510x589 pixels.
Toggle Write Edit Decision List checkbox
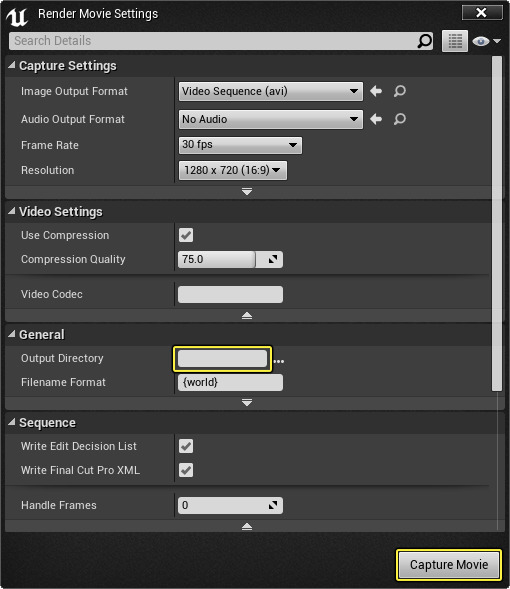[186, 446]
